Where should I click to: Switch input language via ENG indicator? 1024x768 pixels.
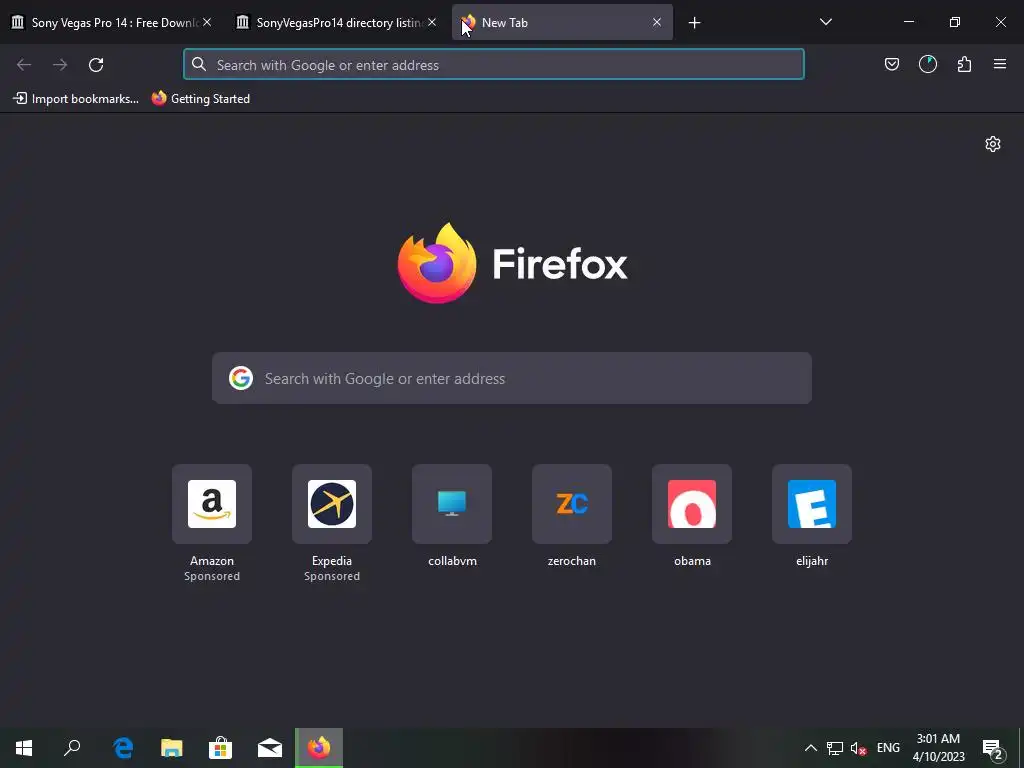[888, 748]
